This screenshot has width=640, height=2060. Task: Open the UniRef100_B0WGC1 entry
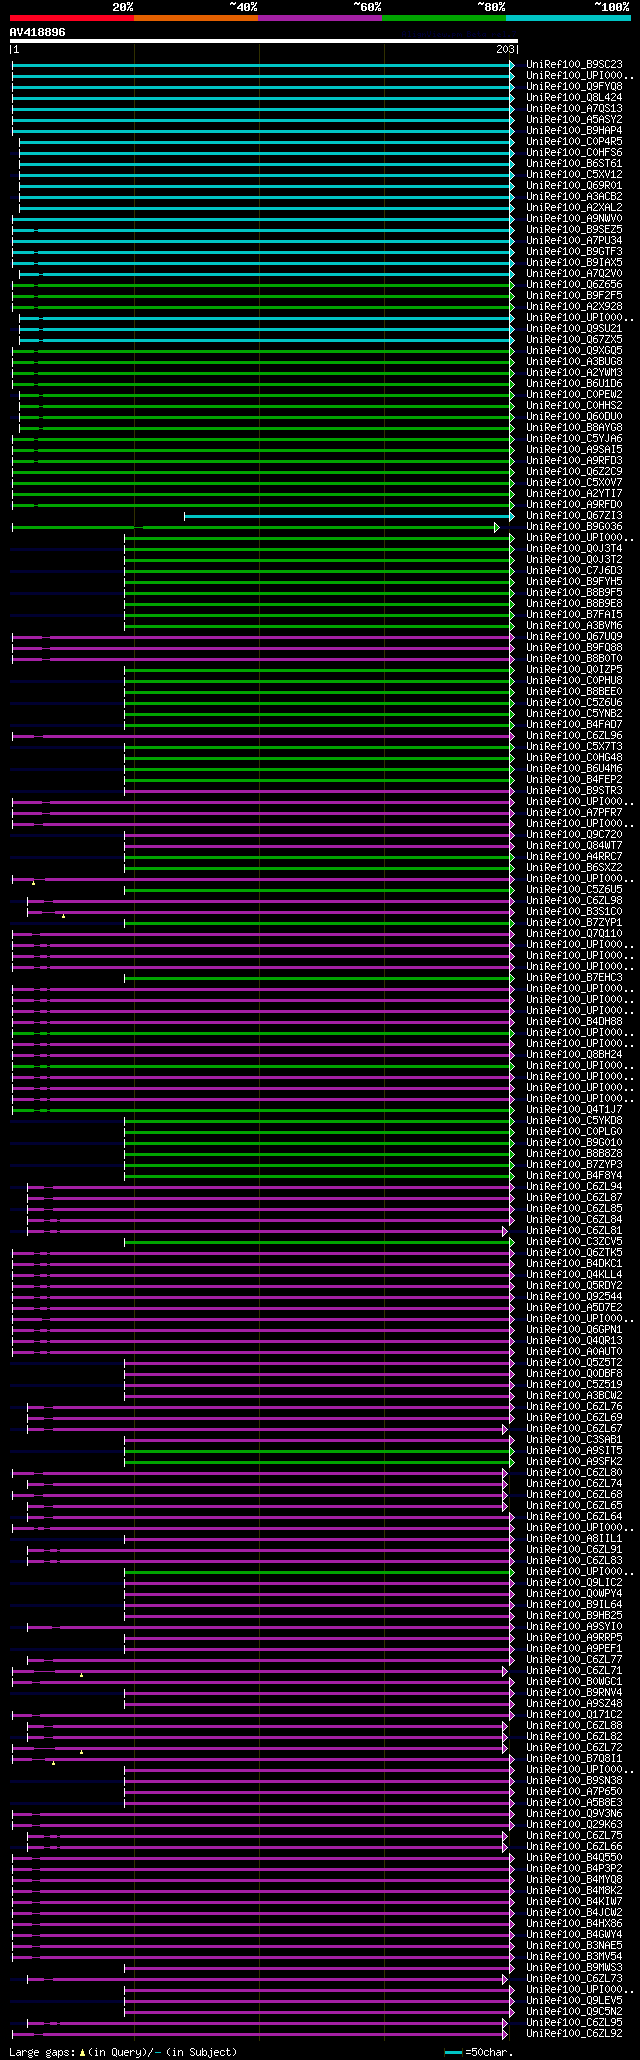[x=574, y=1682]
